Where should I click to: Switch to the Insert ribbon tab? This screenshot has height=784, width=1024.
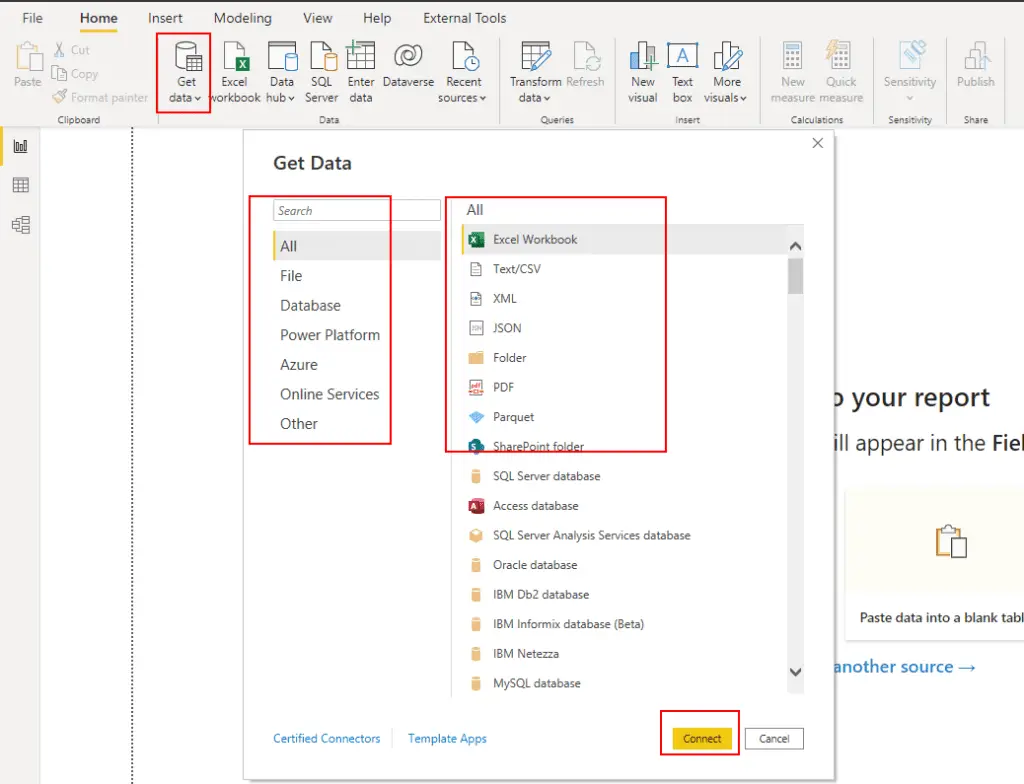tap(165, 18)
